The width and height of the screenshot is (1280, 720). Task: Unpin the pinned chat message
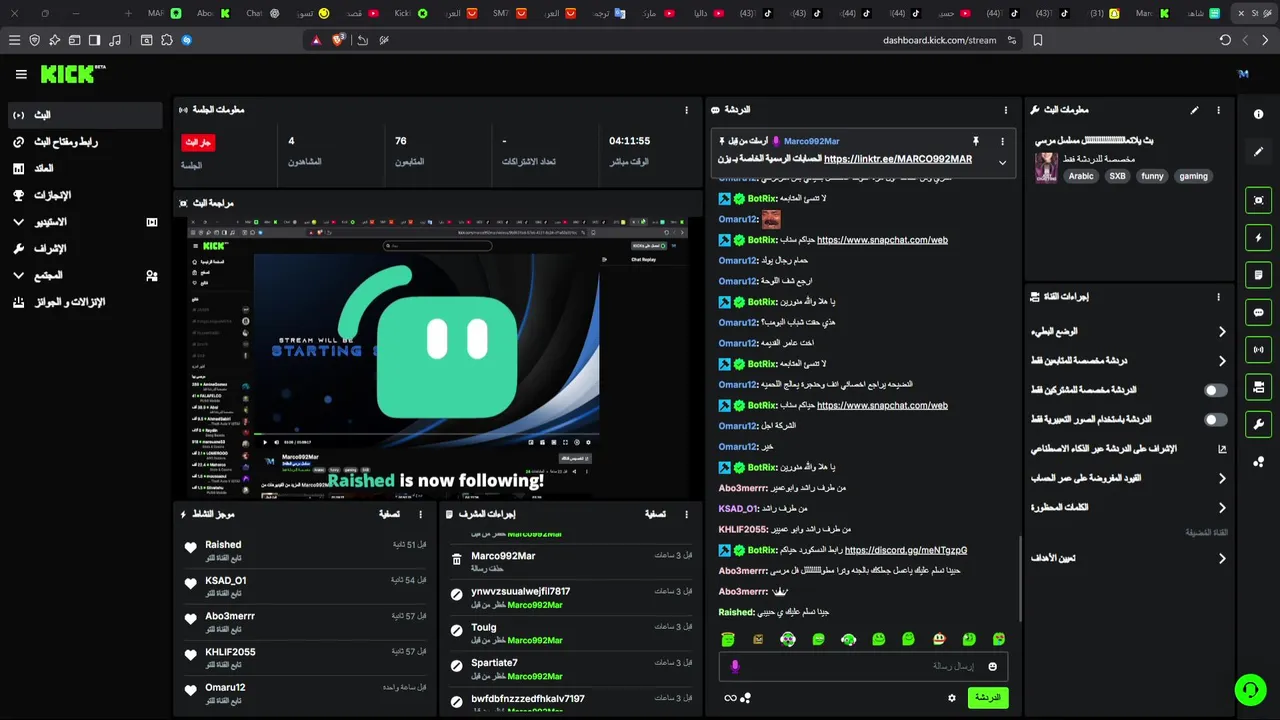(x=976, y=141)
